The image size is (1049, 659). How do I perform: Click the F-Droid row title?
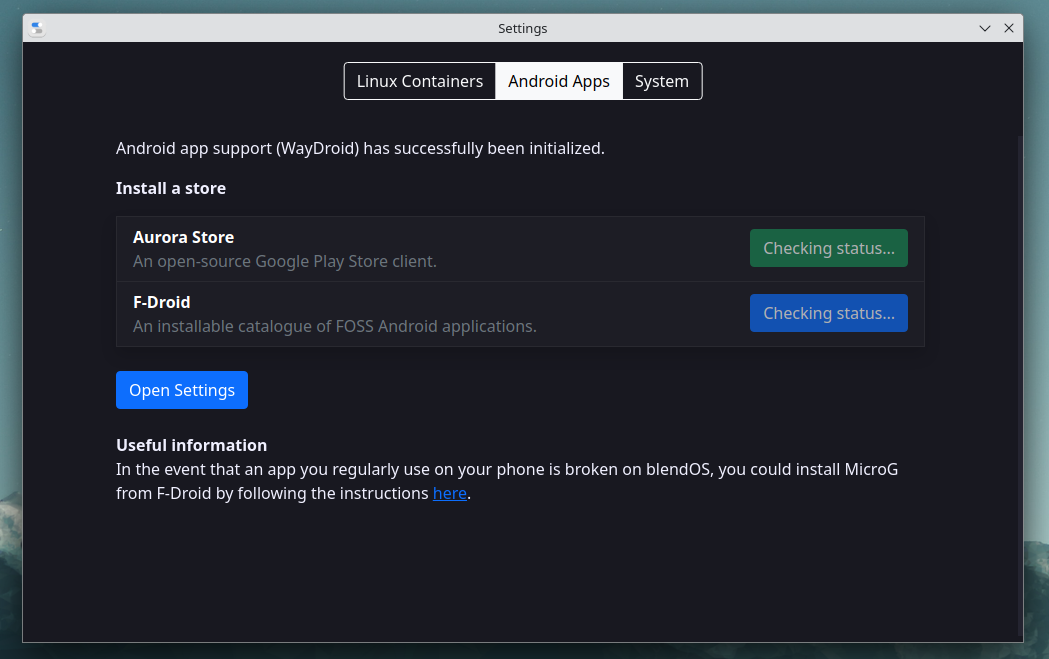pos(162,302)
